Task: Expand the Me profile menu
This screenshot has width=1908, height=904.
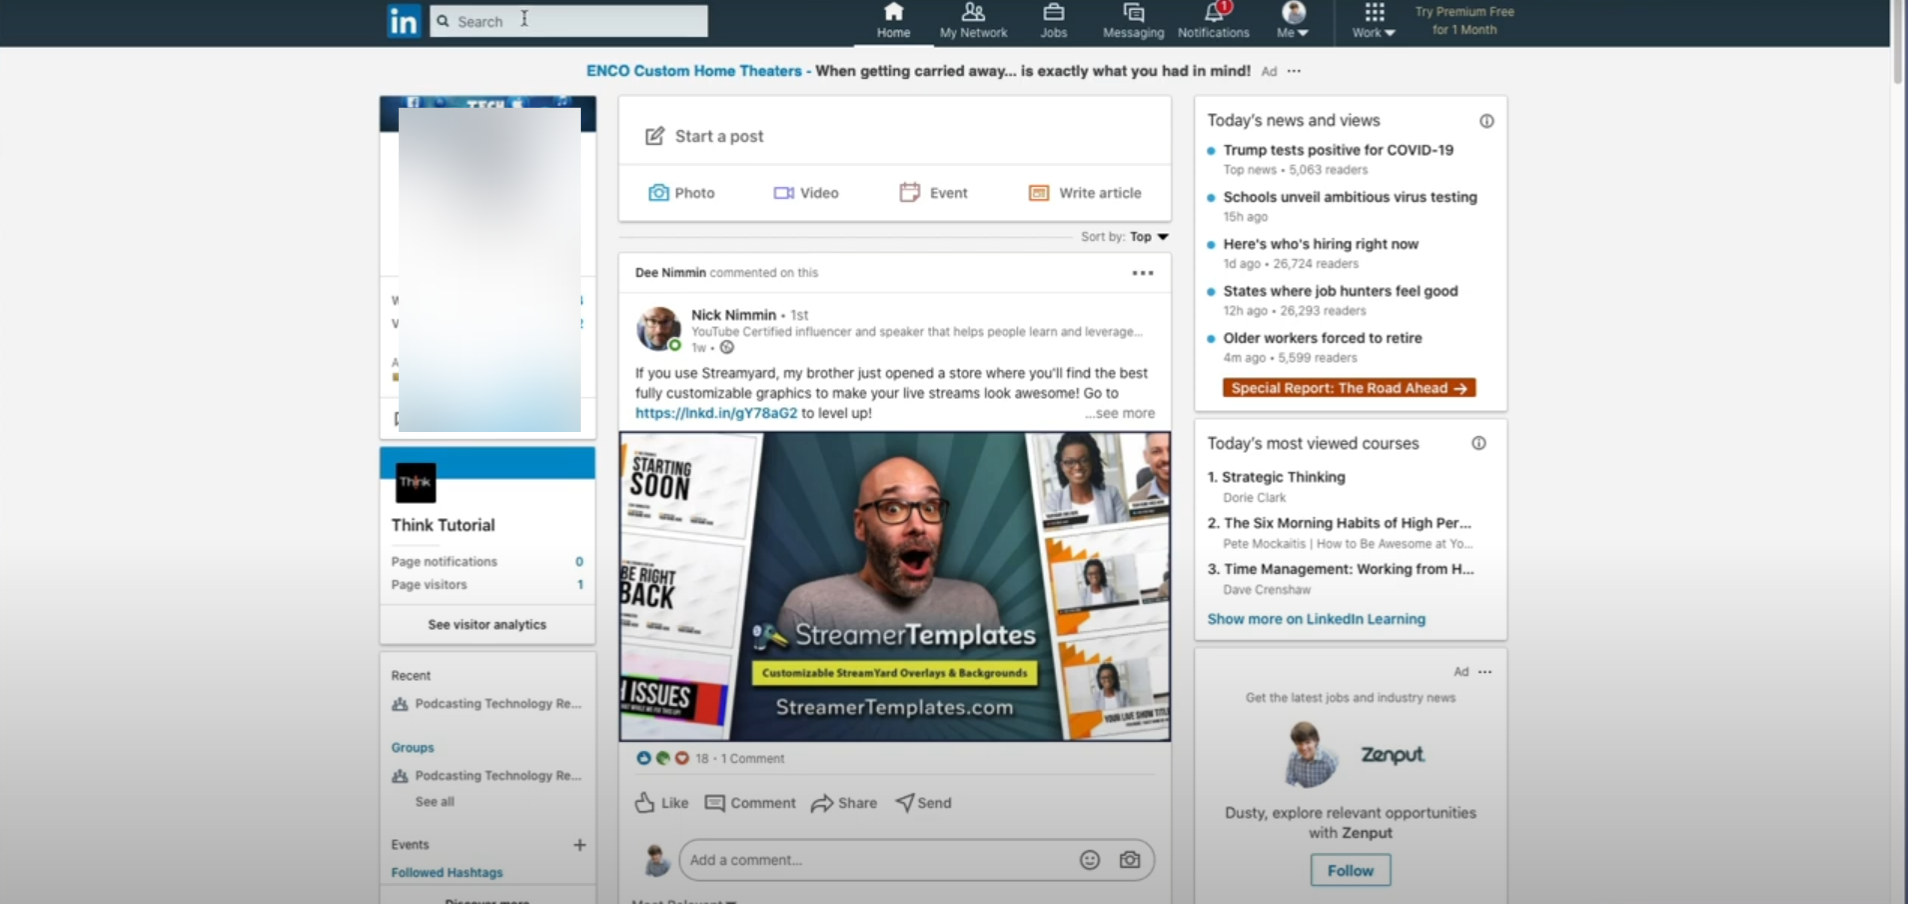Action: point(1293,21)
